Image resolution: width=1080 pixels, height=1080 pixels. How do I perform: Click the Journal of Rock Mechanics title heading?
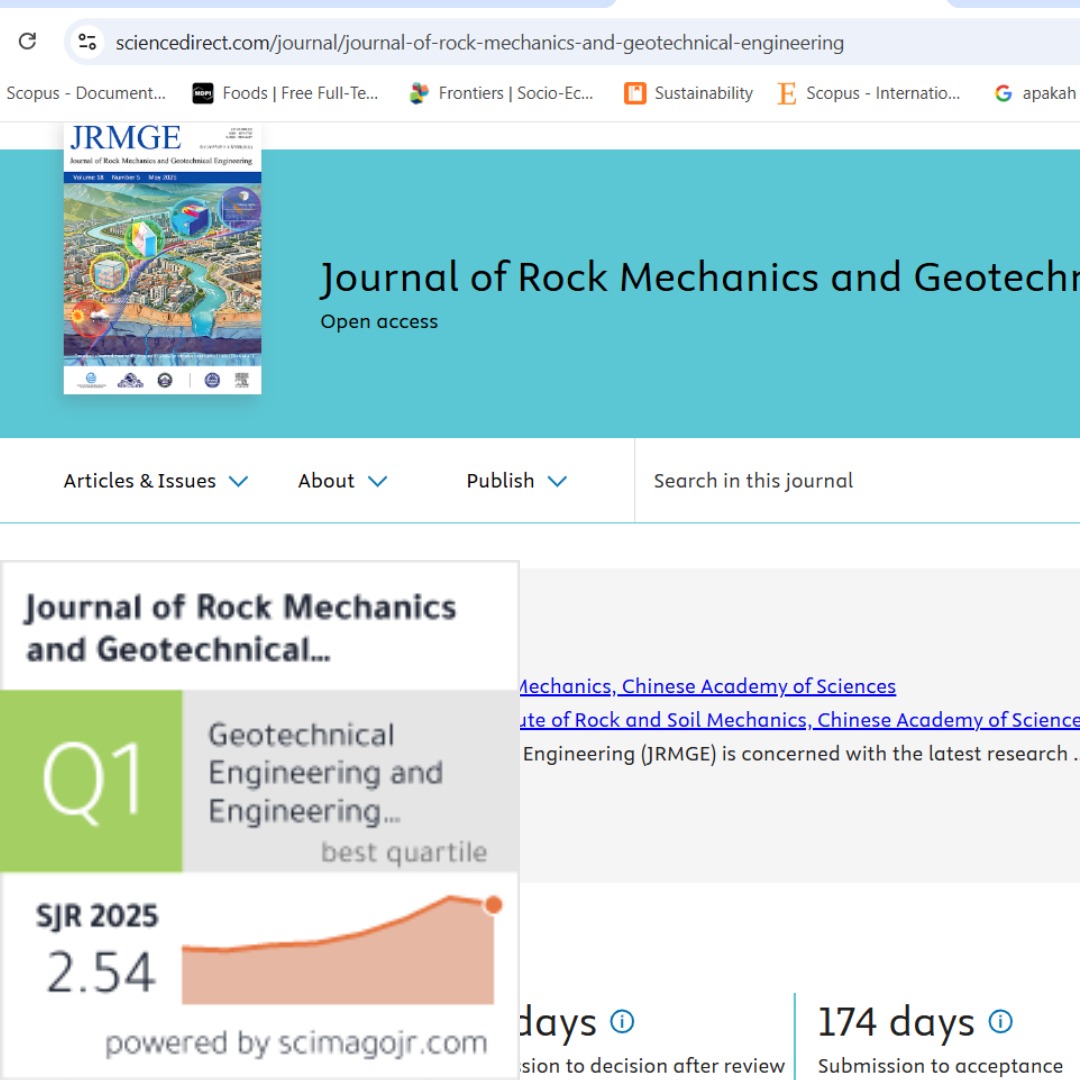coord(699,278)
